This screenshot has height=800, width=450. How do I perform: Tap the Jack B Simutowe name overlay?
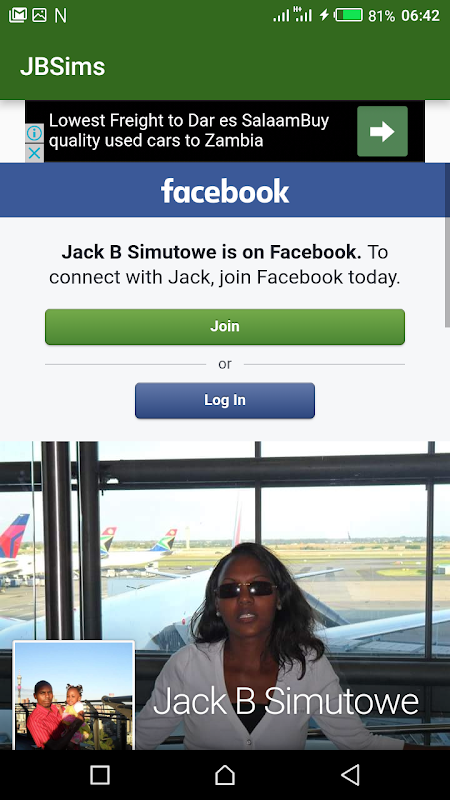pyautogui.click(x=286, y=702)
